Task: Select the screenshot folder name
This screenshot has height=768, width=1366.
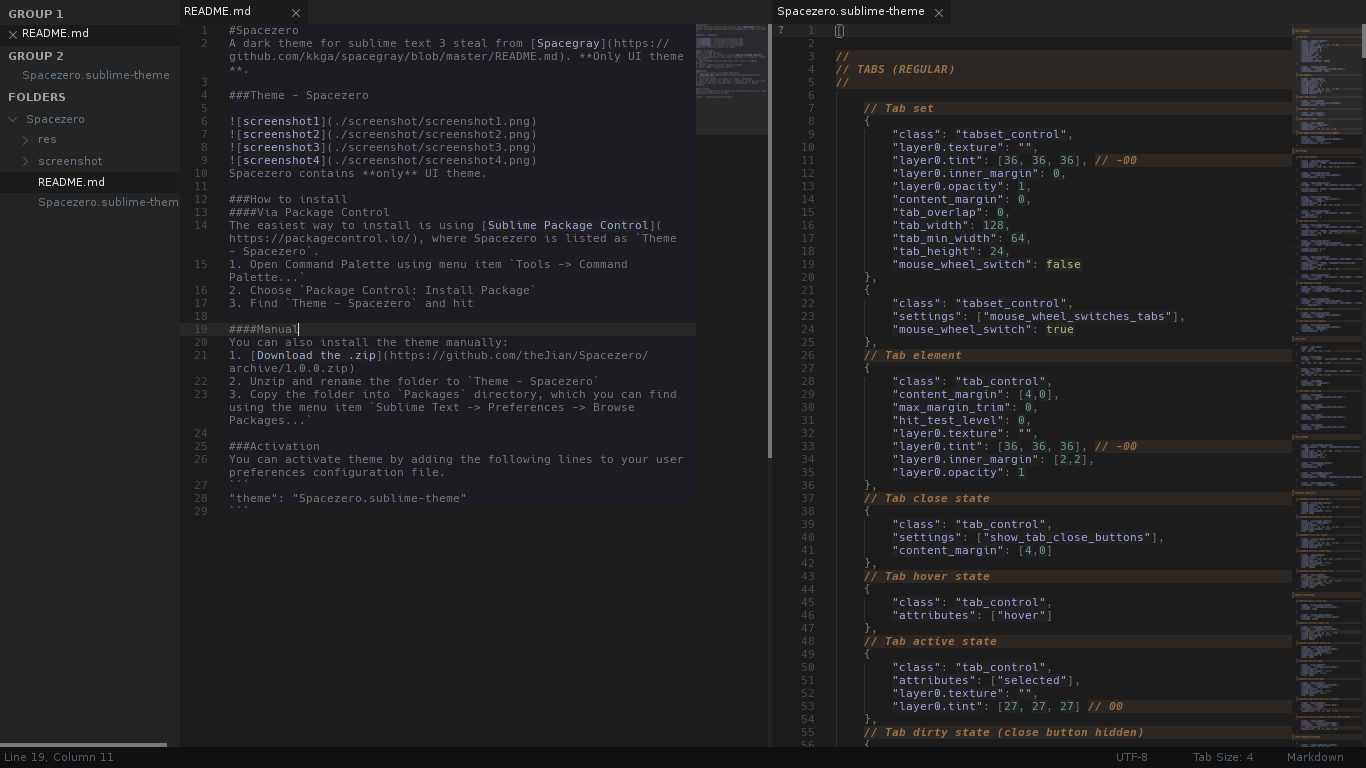Action: pyautogui.click(x=70, y=161)
